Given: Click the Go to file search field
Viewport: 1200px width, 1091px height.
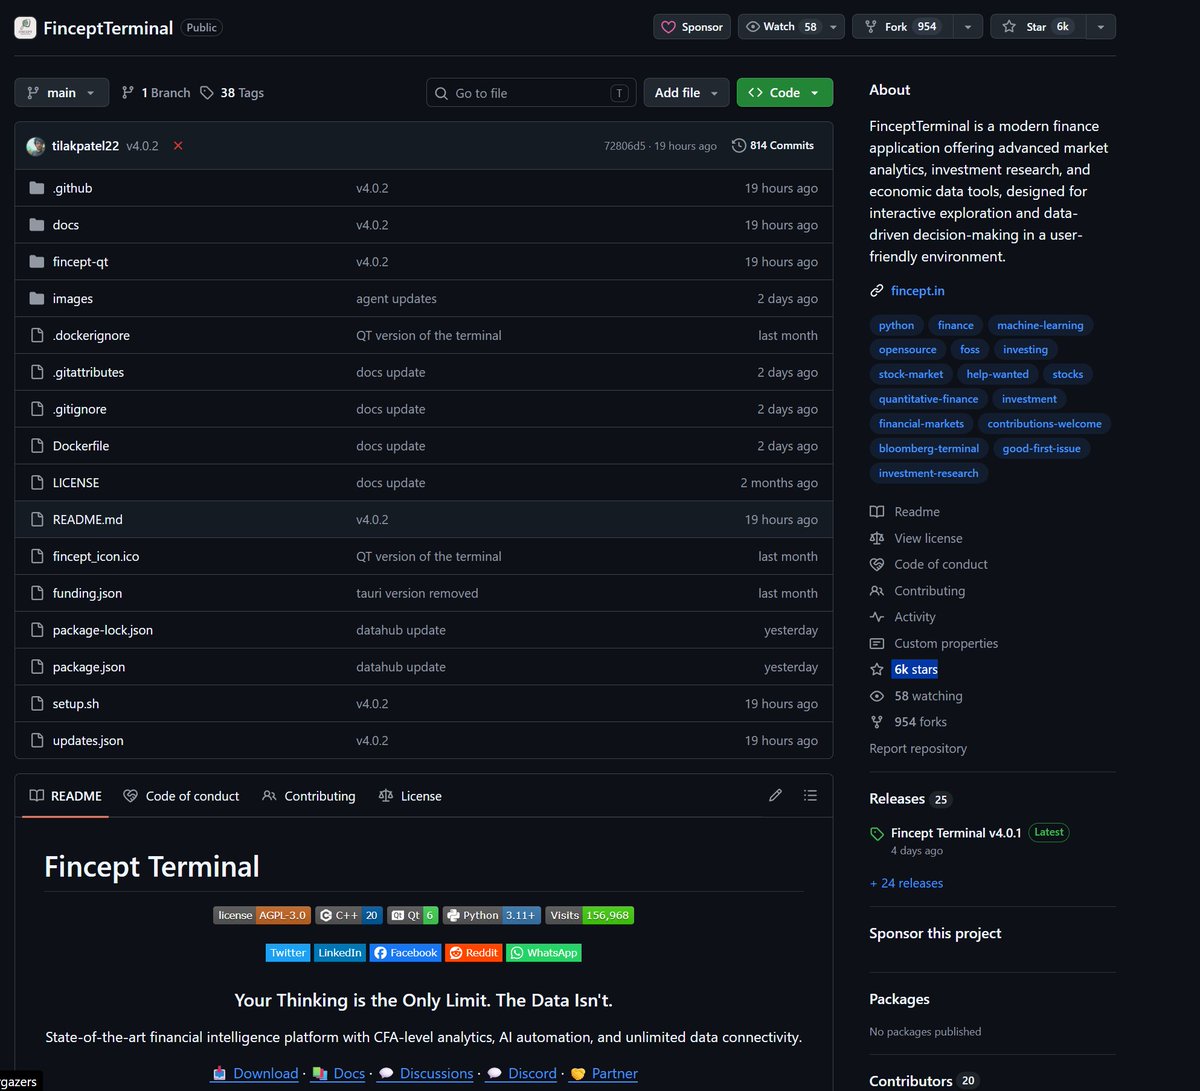Looking at the screenshot, I should 531,93.
